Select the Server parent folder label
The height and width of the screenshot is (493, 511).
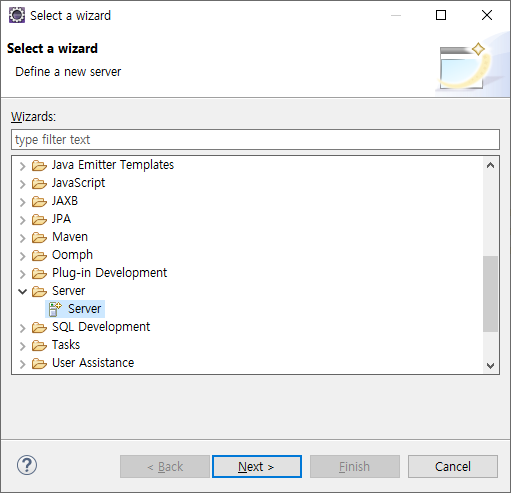[x=69, y=291]
